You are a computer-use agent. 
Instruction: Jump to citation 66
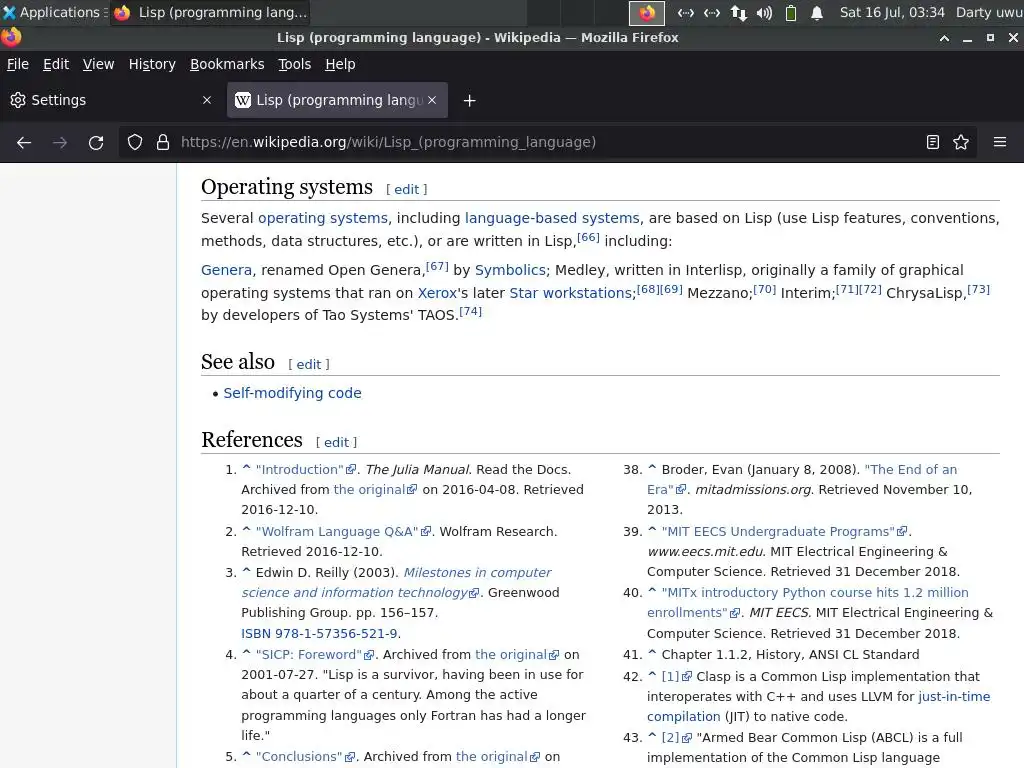(588, 237)
